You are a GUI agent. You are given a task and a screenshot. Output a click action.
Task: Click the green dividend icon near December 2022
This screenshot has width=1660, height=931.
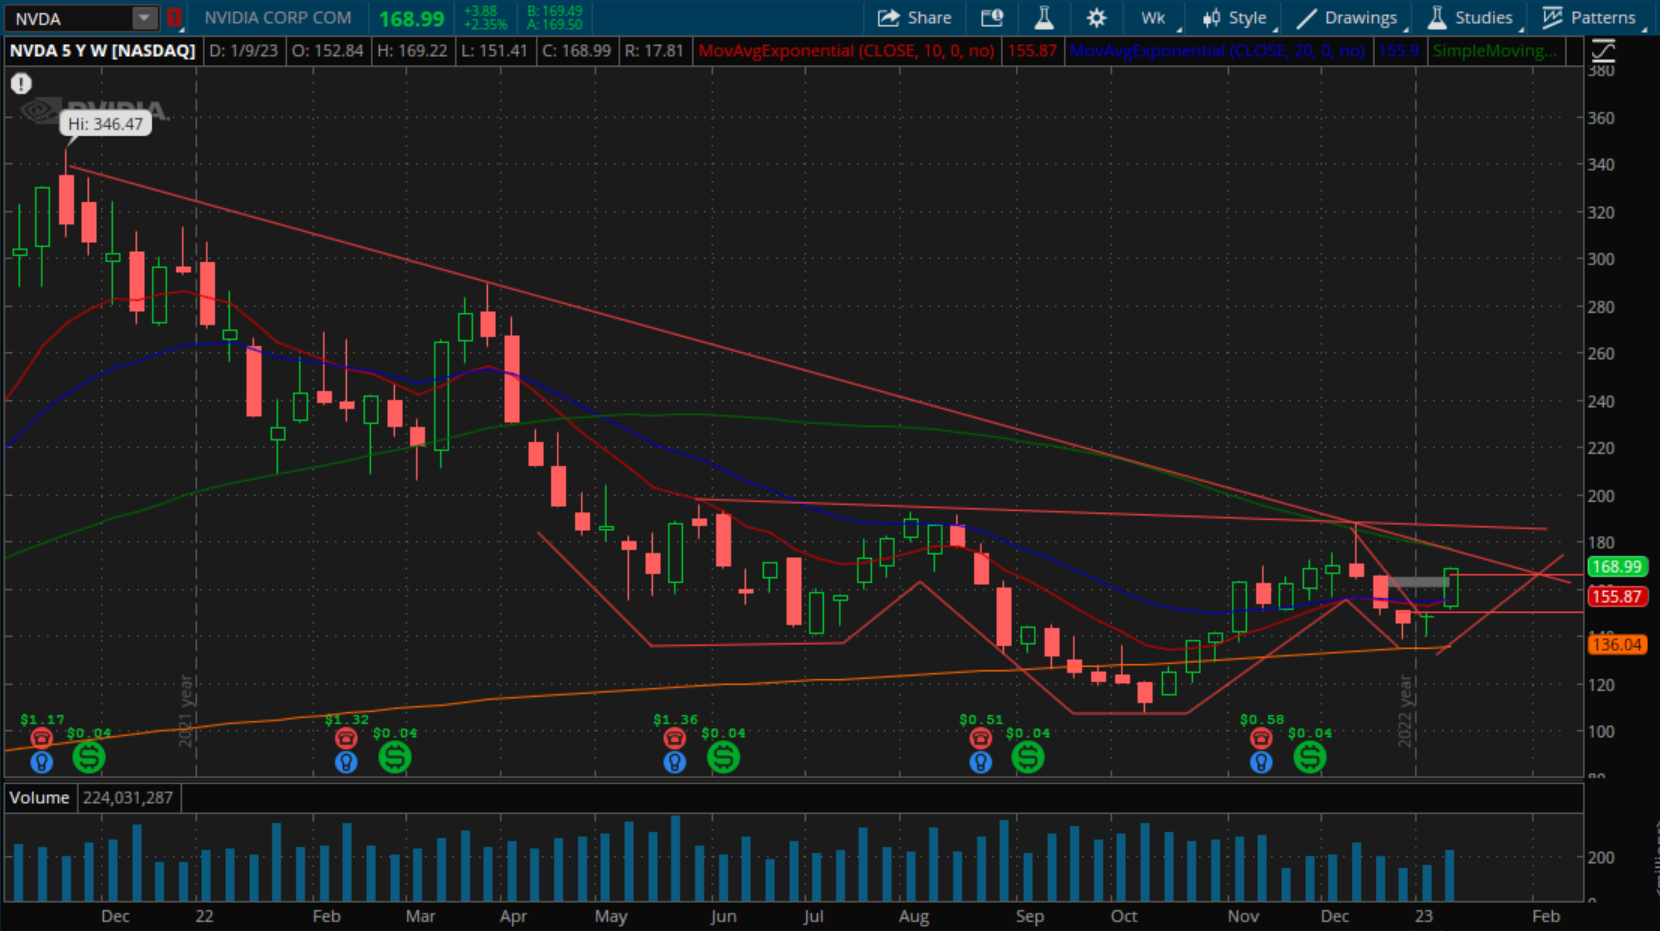(x=1310, y=757)
